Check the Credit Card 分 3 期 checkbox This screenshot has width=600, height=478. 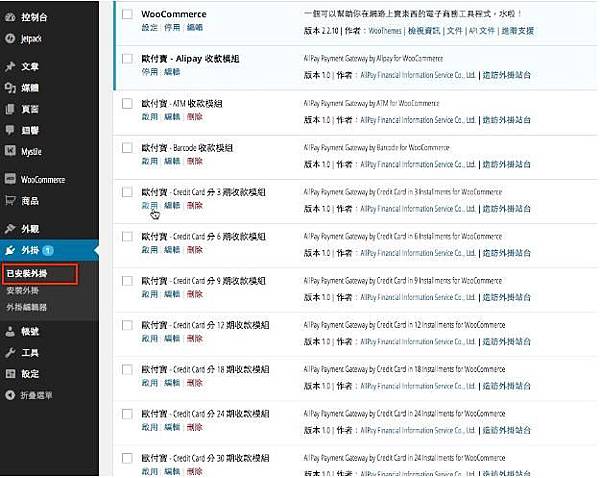click(127, 192)
